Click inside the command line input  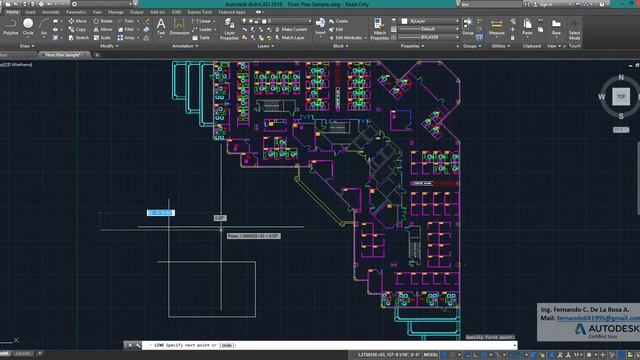[330, 345]
